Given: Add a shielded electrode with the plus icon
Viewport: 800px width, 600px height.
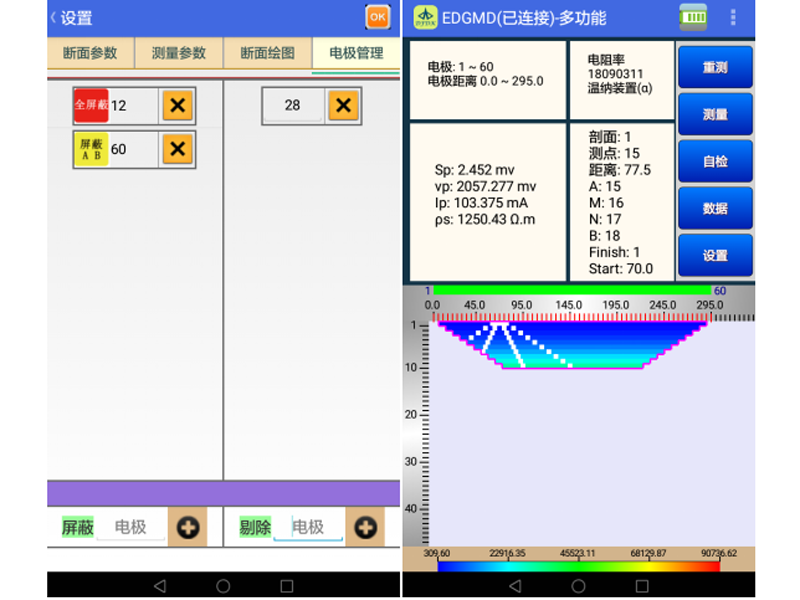Looking at the screenshot, I should (x=188, y=528).
